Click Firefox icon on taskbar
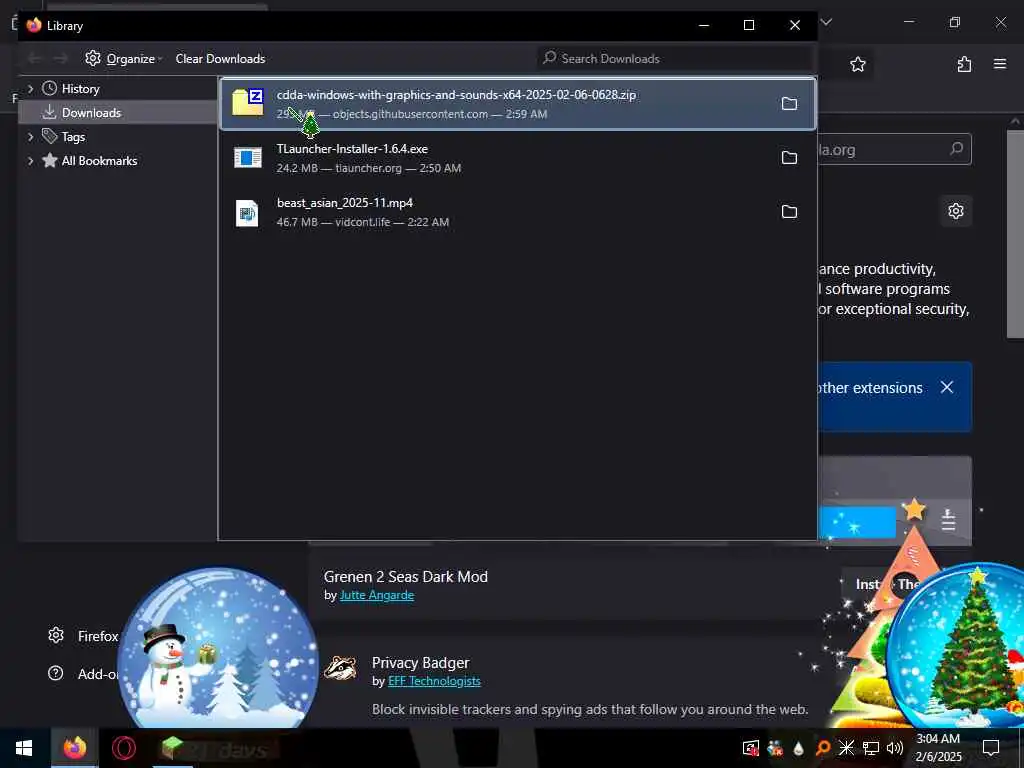1024x768 pixels. [74, 748]
